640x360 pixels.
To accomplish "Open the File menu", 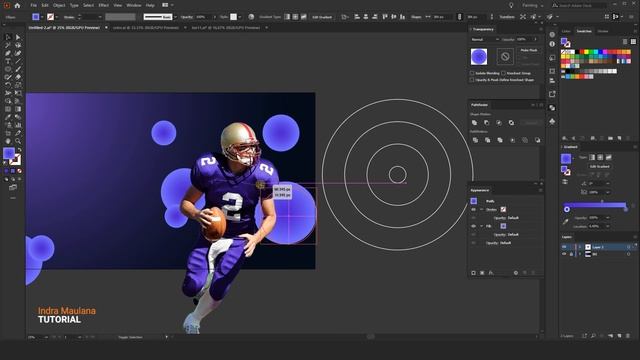I will [33, 5].
